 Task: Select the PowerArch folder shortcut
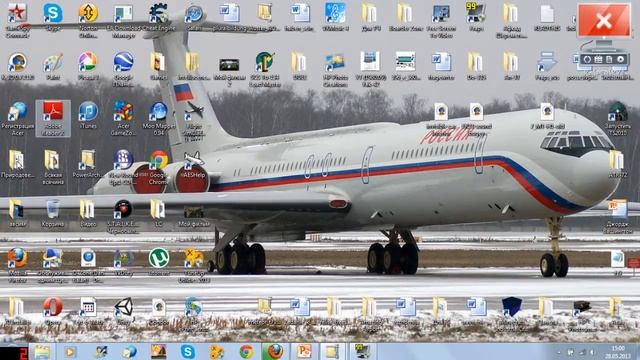tap(88, 164)
